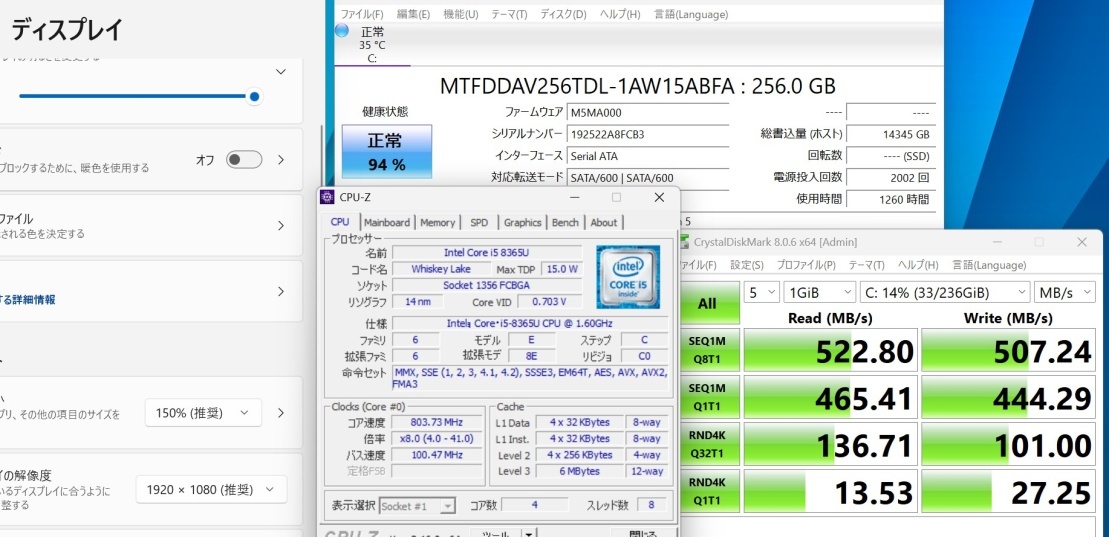The height and width of the screenshot is (537, 1109).
Task: Toggle the night light switch off/on
Action: 244,160
